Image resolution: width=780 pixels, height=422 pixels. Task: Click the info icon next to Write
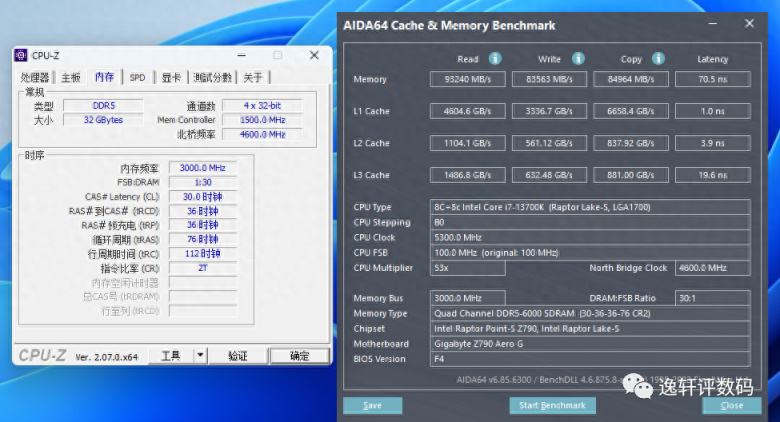pyautogui.click(x=578, y=59)
